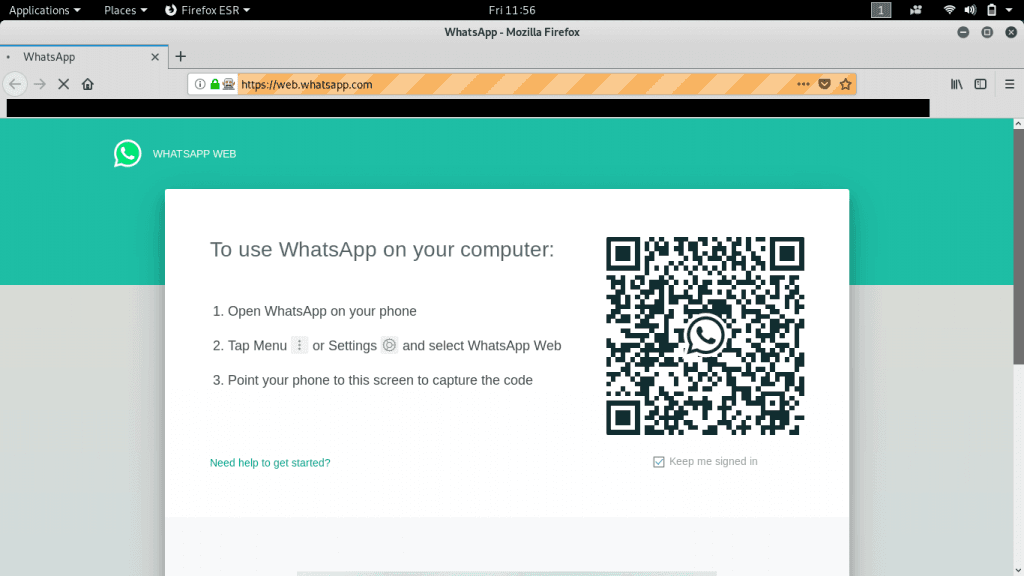Click the WhatsApp logo in page header
Screen dimensions: 1024x576
tap(128, 153)
